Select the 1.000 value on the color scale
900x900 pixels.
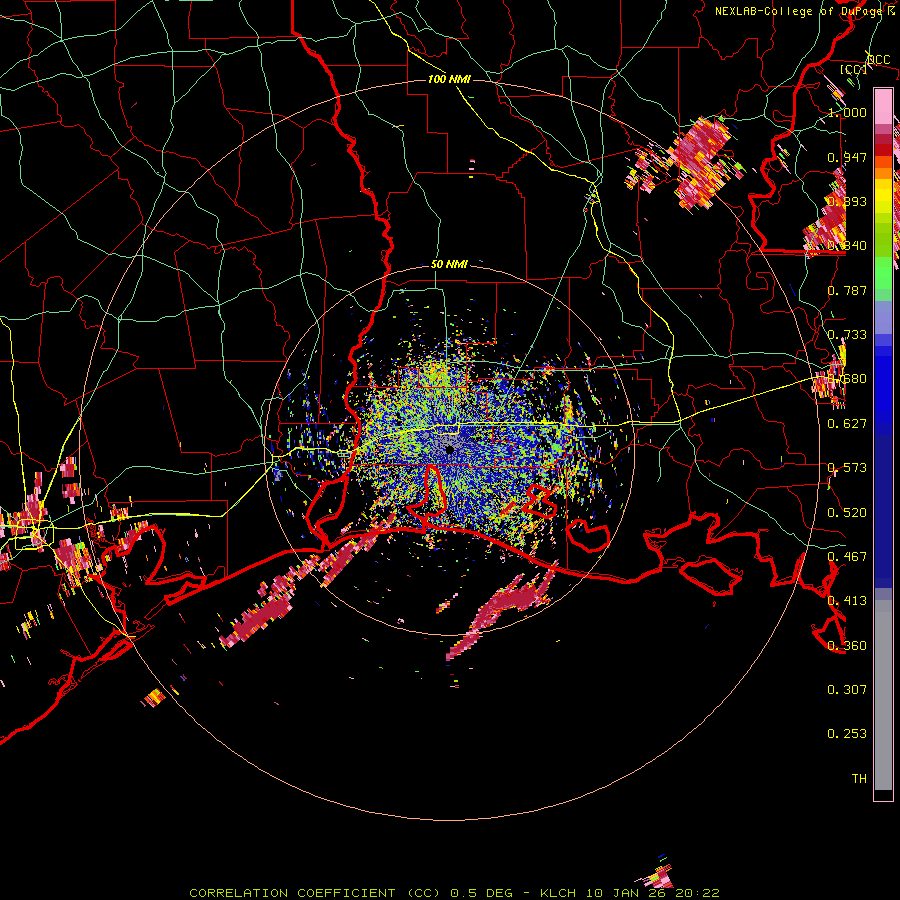click(847, 112)
